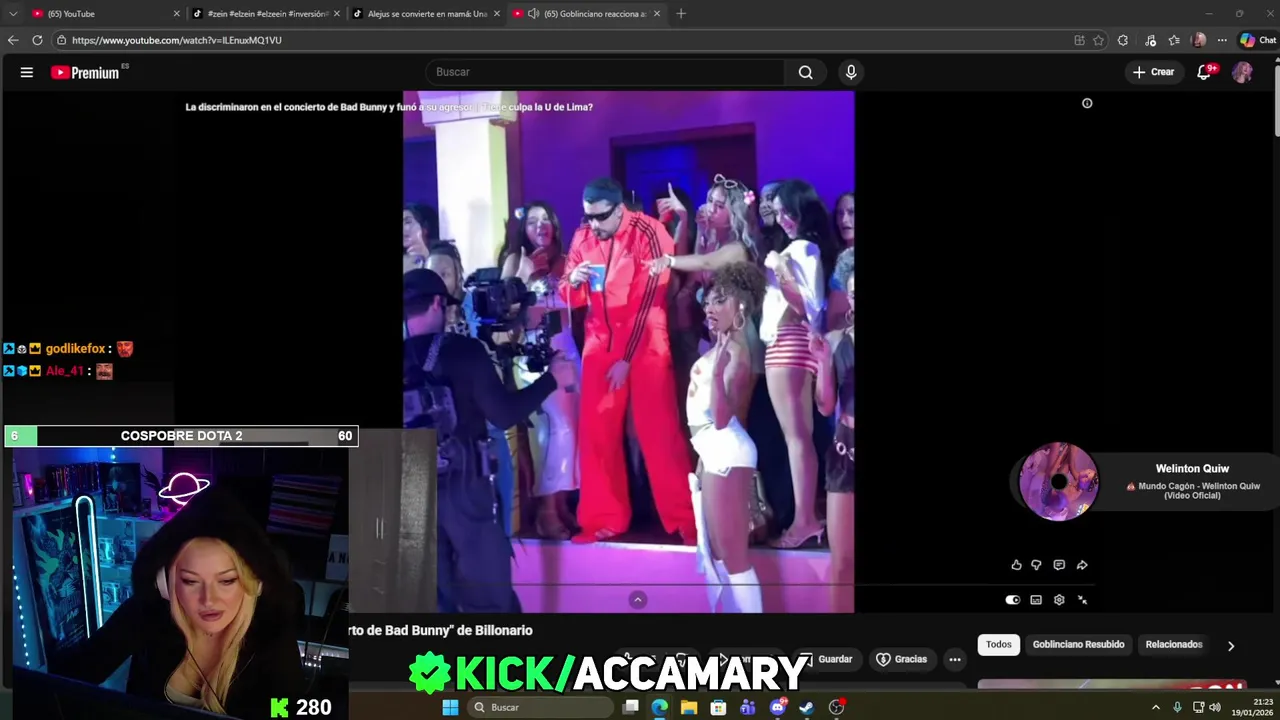1280x720 pixels.
Task: Toggle subtitles icon in player controls
Action: point(1036,600)
